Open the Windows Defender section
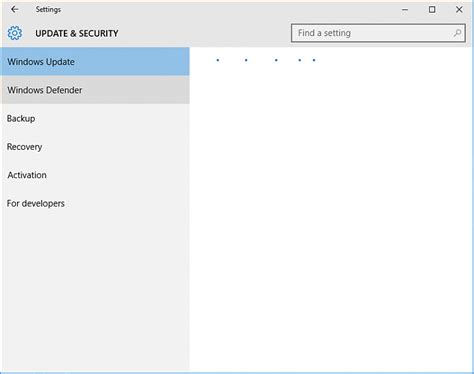474x374 pixels. pyautogui.click(x=96, y=90)
